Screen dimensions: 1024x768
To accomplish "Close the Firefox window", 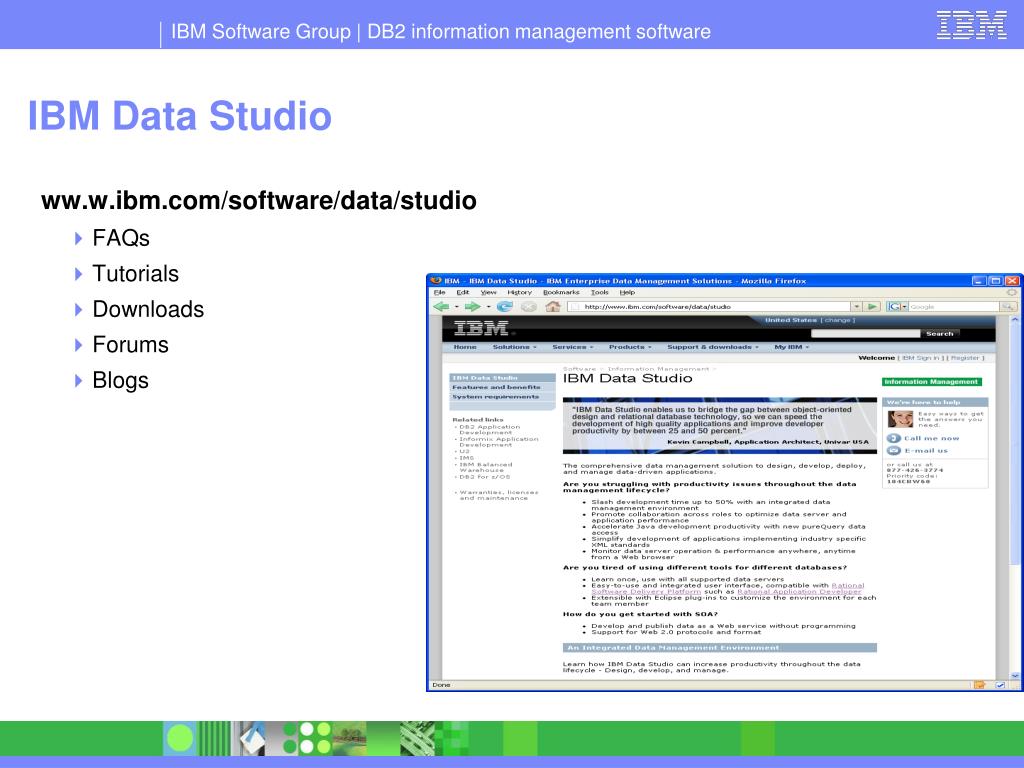I will [x=1012, y=281].
